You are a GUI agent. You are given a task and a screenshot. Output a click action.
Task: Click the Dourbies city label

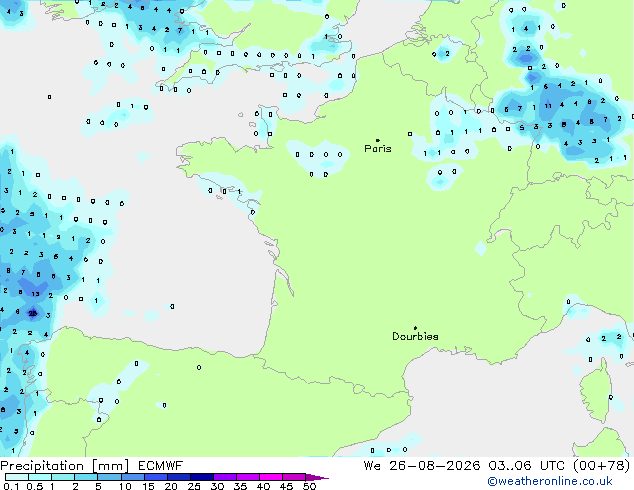pyautogui.click(x=415, y=336)
